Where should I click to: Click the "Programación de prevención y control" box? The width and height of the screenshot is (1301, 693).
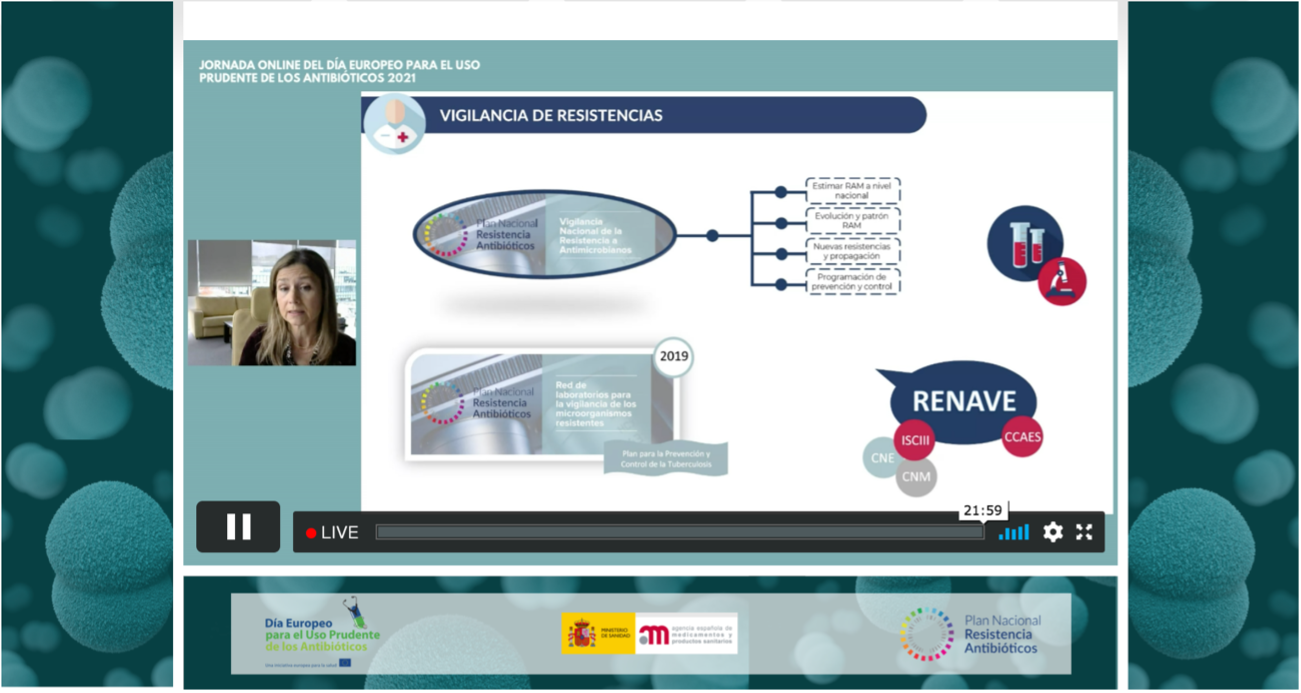click(853, 281)
